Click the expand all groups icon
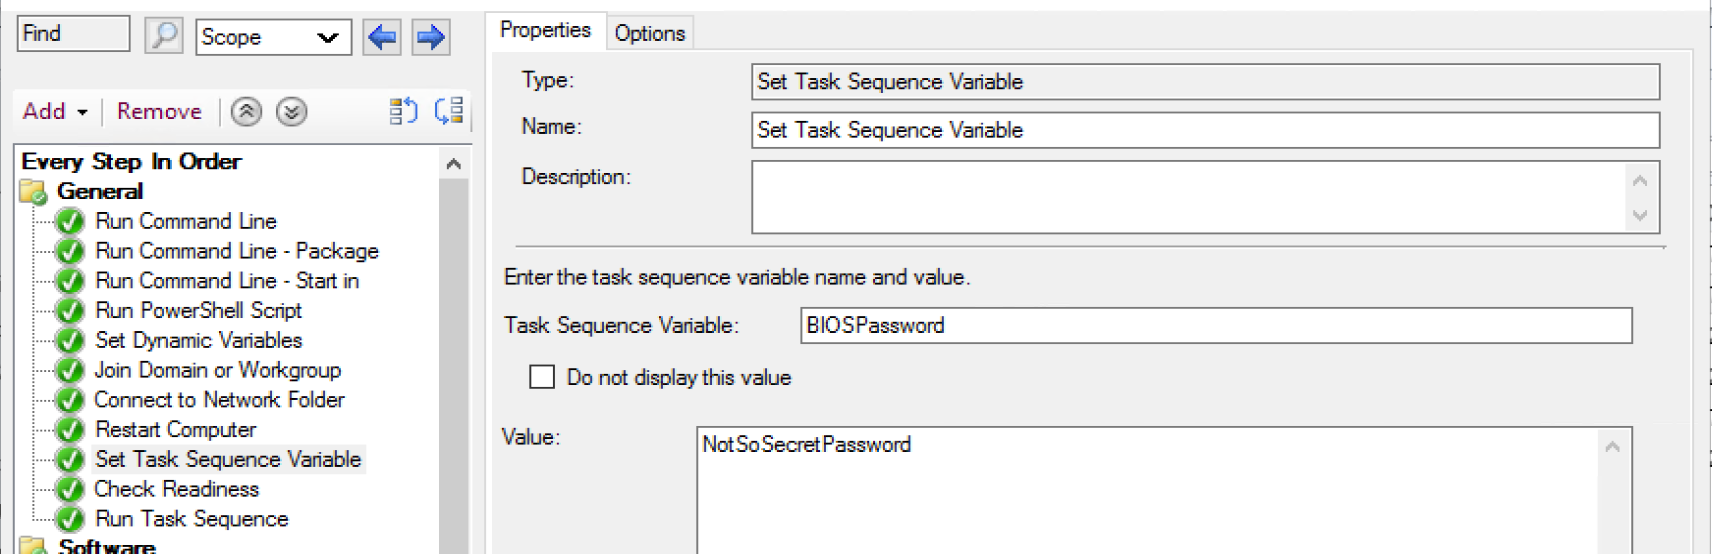Screen dimensions: 1712x554 coord(449,111)
